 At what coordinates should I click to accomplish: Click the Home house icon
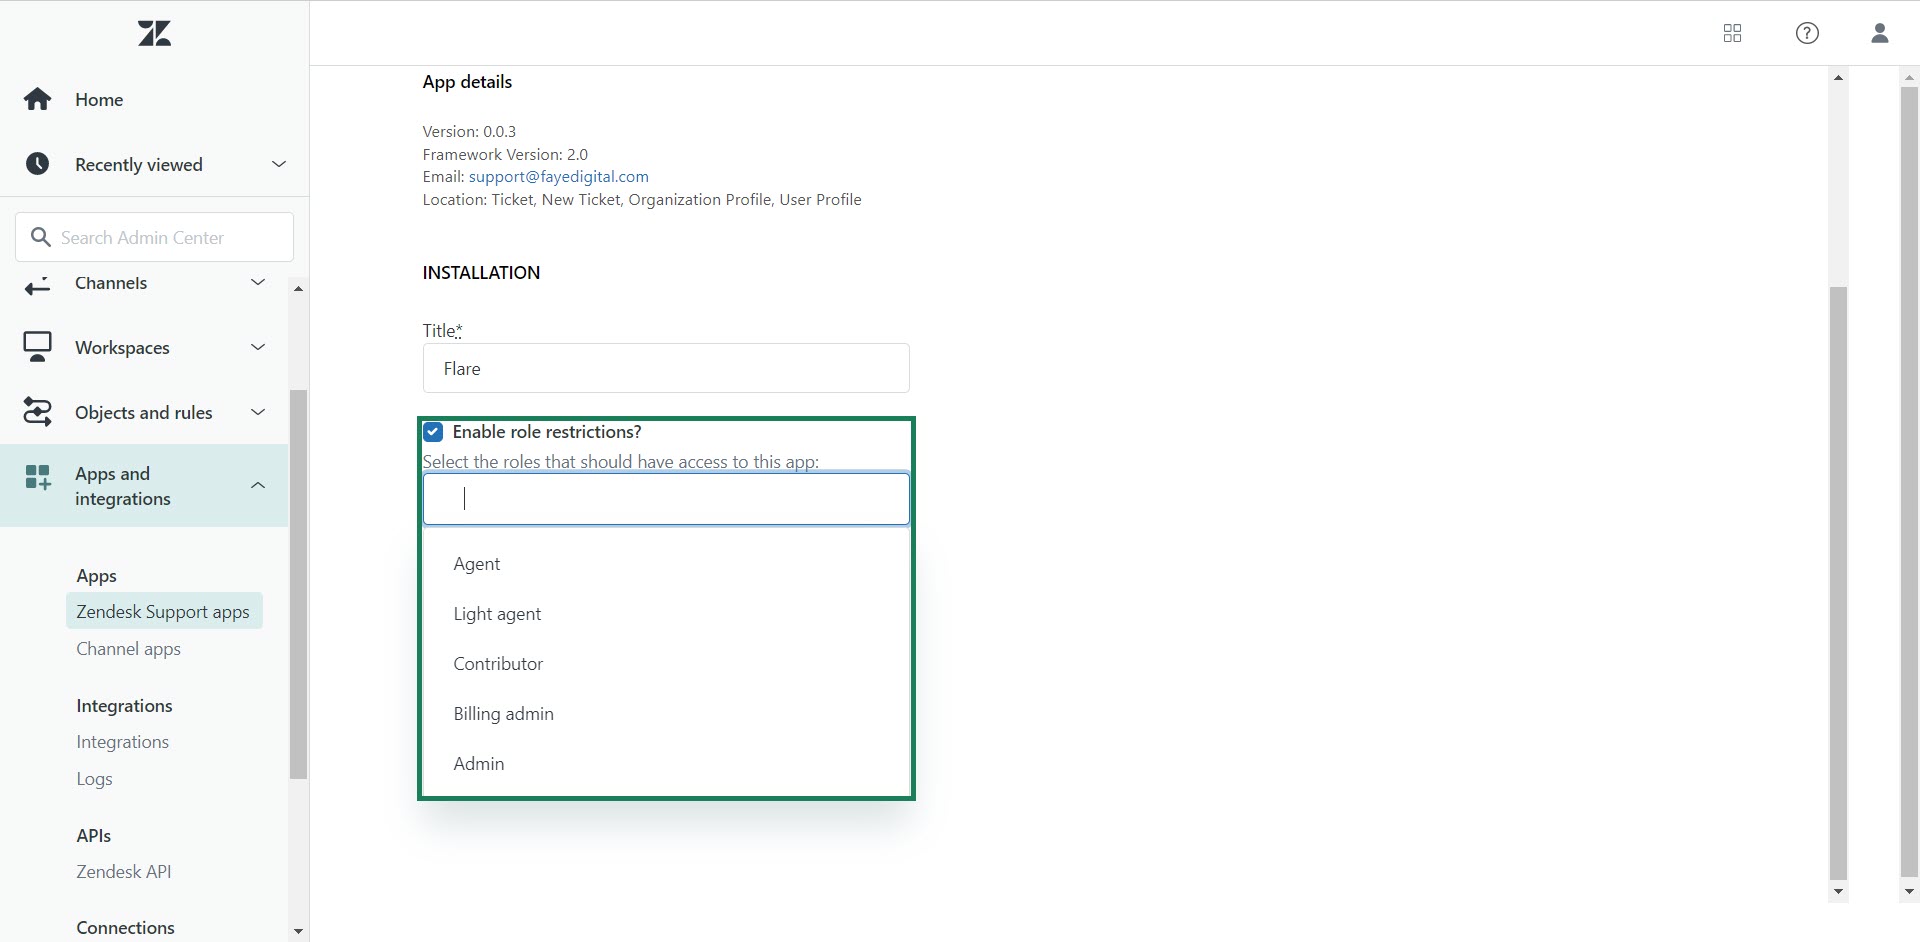[x=38, y=100]
